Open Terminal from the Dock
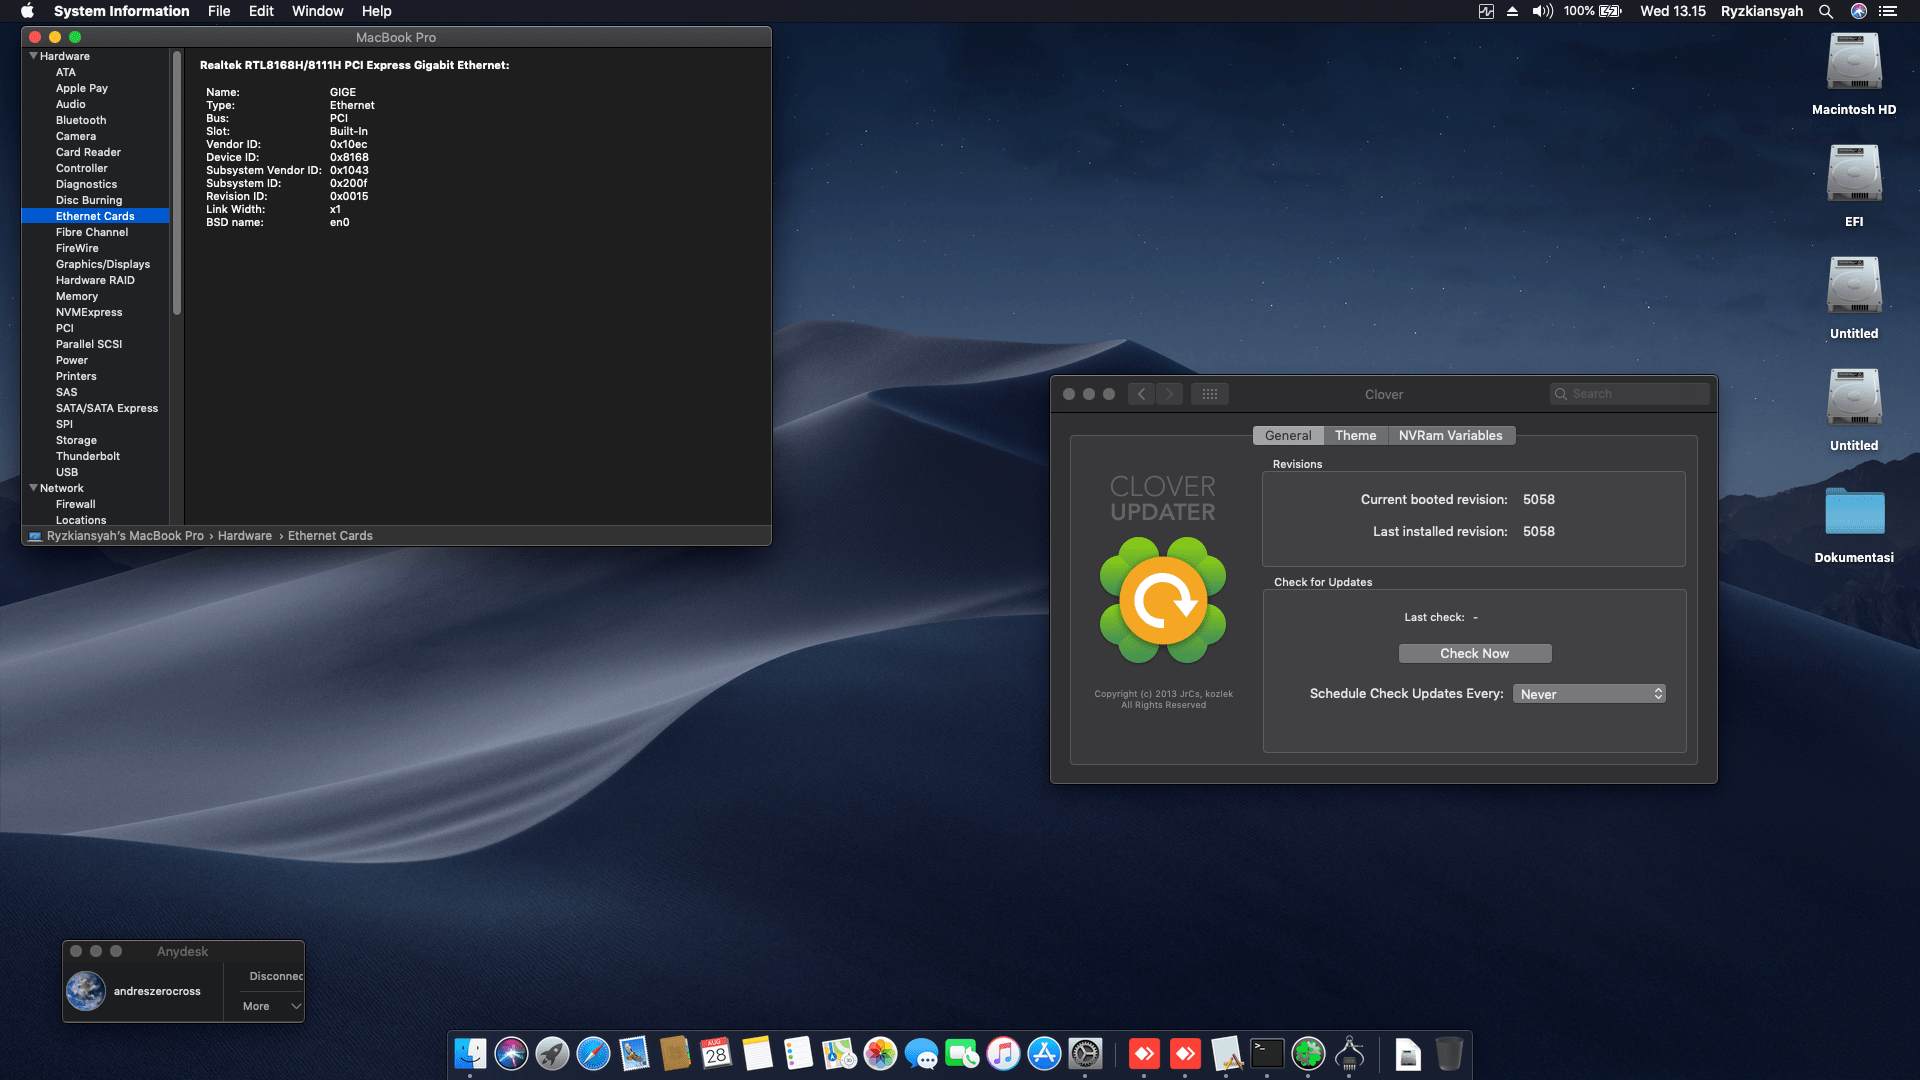1920x1080 pixels. pyautogui.click(x=1267, y=1053)
